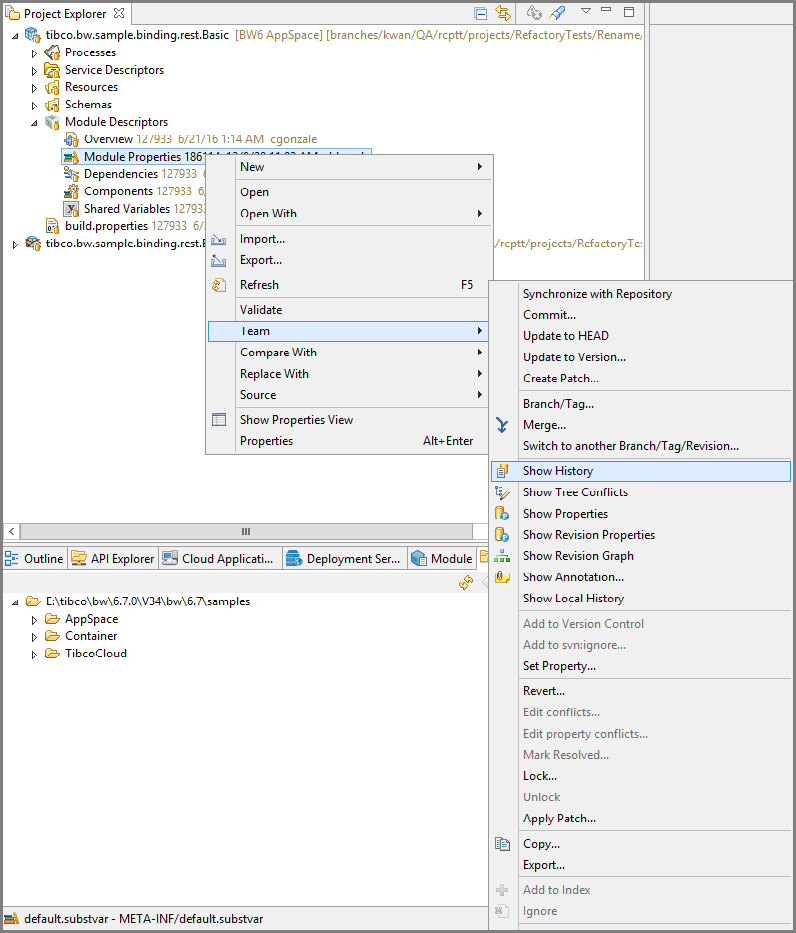This screenshot has width=796, height=933.
Task: Select Shared Variables tree item
Action: pos(128,209)
